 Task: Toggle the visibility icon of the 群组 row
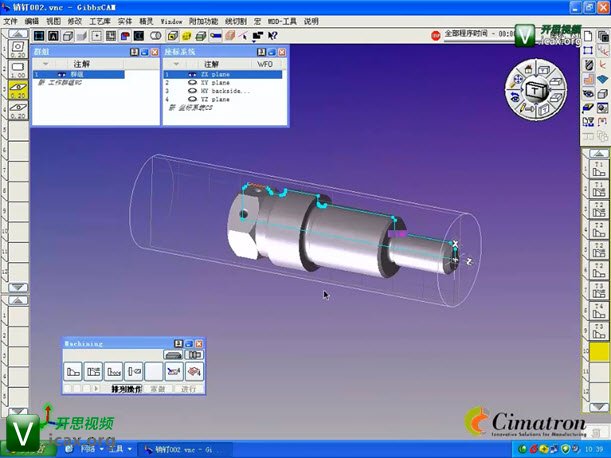[62, 74]
